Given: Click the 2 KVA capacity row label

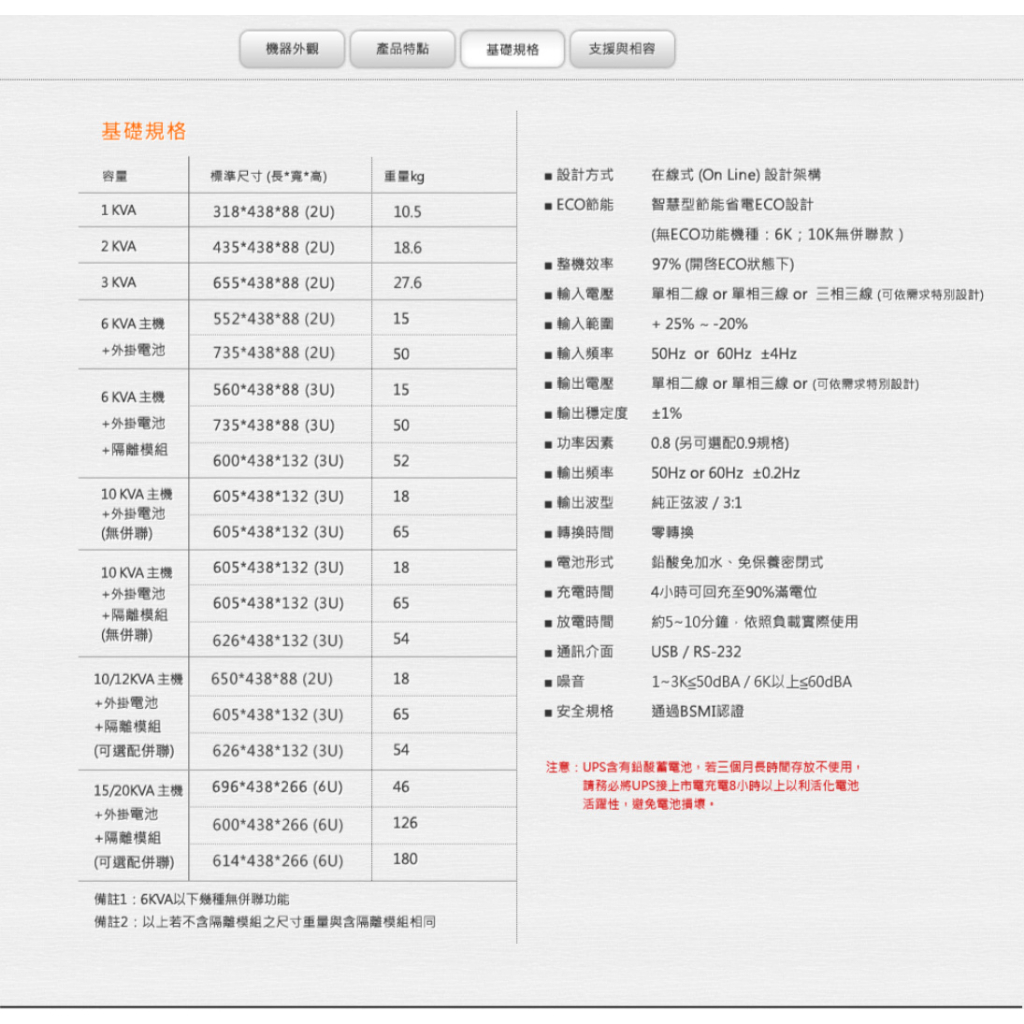Looking at the screenshot, I should (118, 246).
